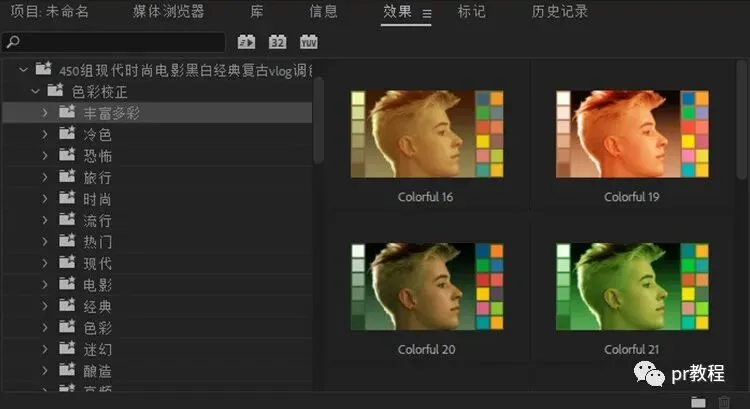This screenshot has height=409, width=750.
Task: Open the 信息 tab
Action: pyautogui.click(x=323, y=11)
